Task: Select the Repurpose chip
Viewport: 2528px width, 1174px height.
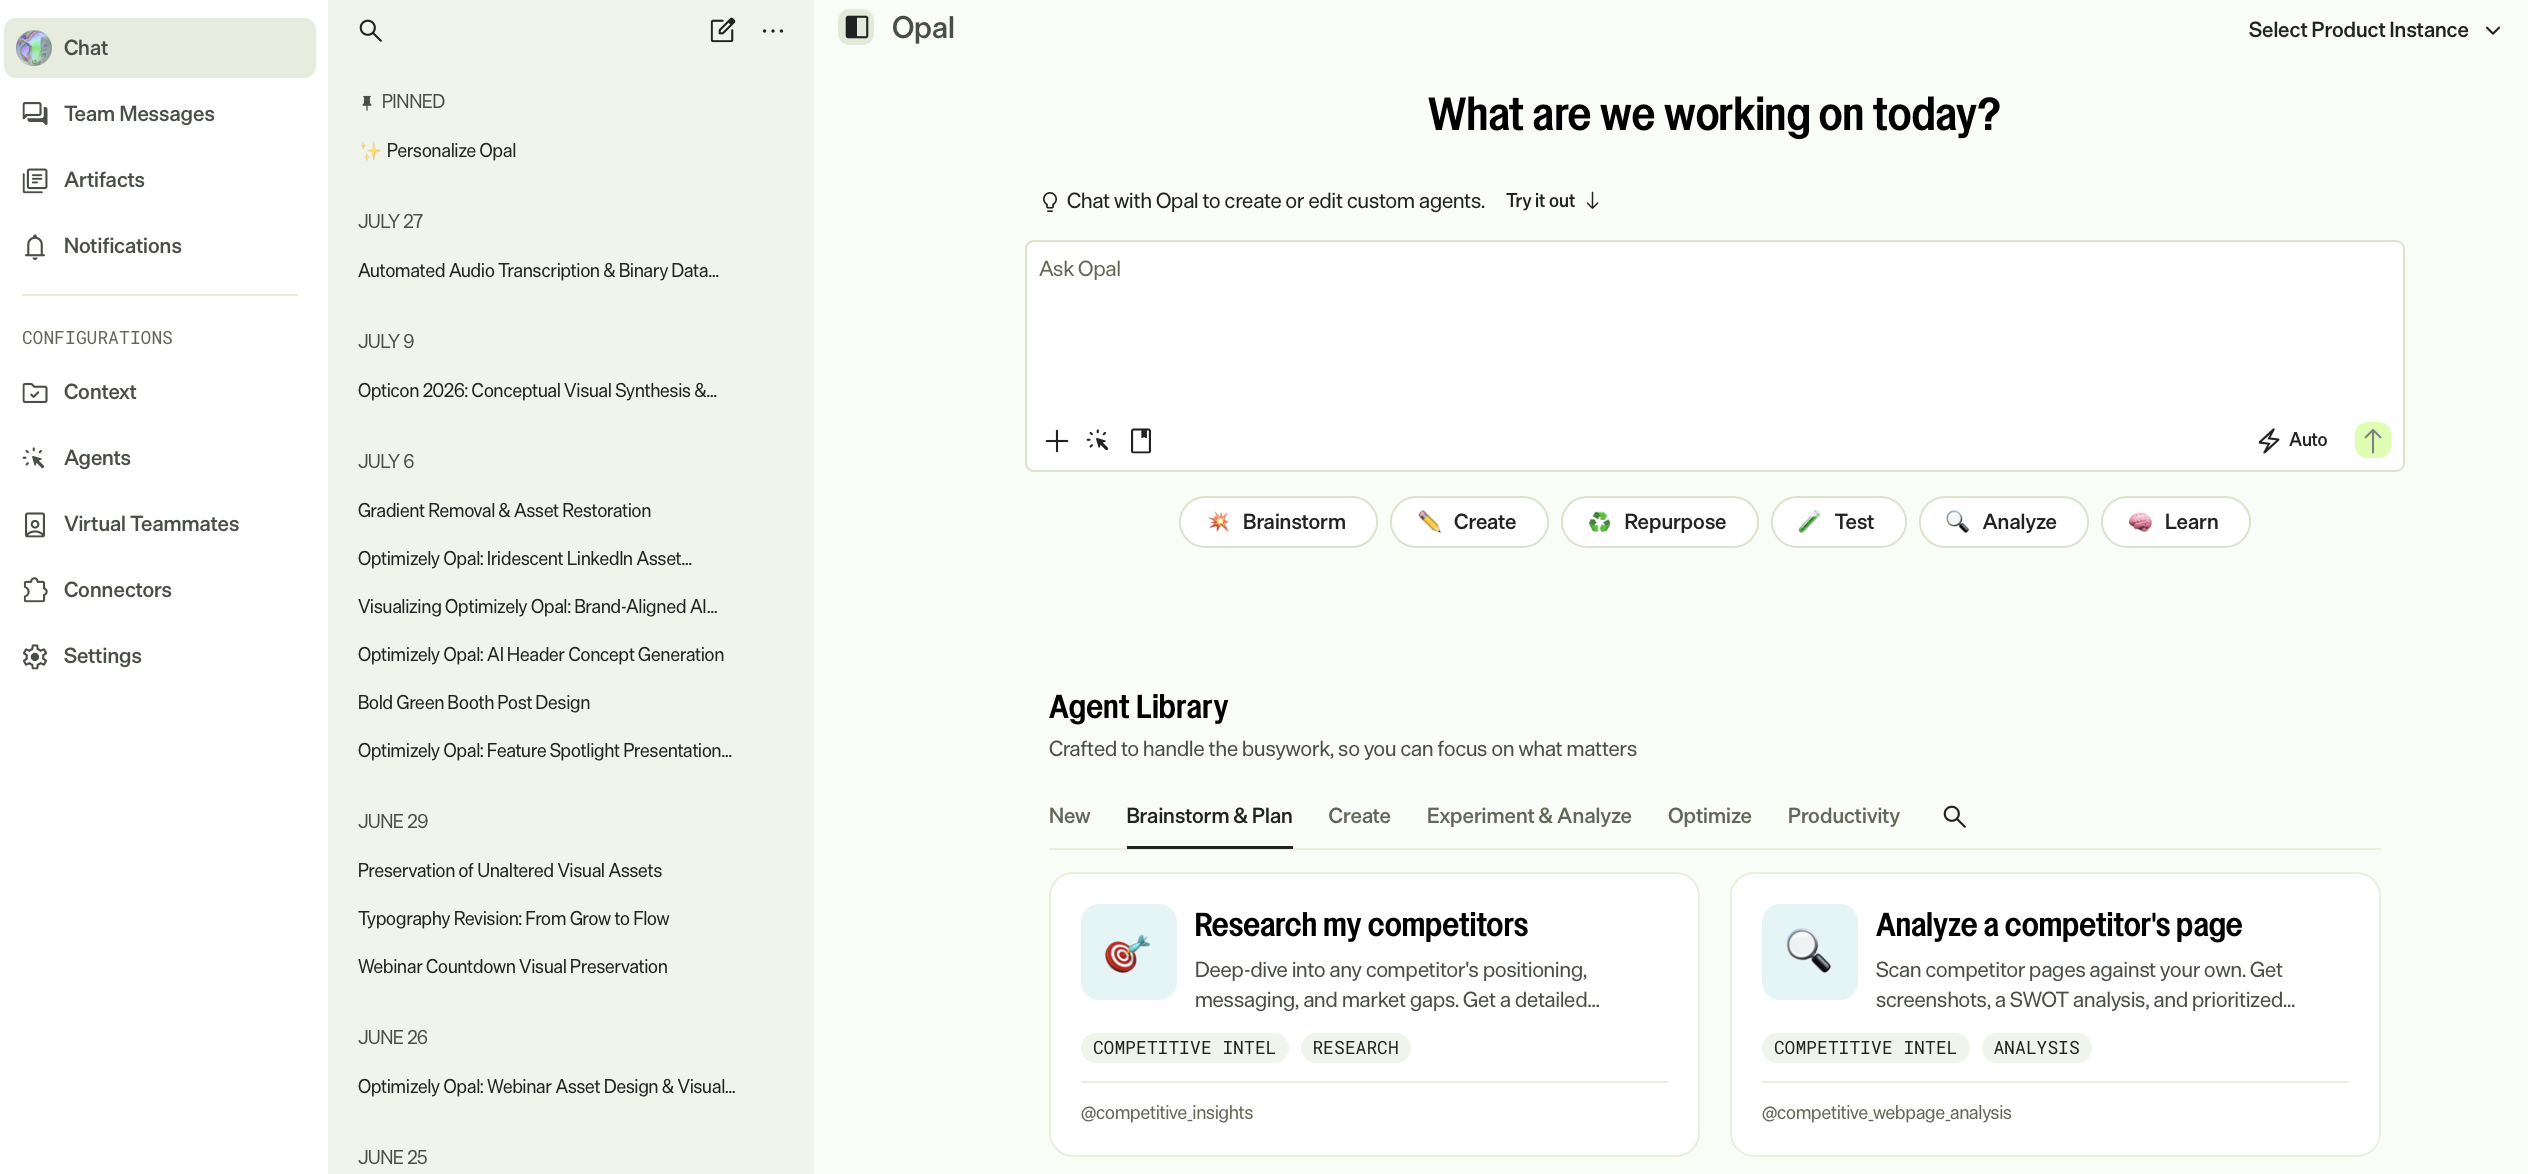Action: (1659, 522)
